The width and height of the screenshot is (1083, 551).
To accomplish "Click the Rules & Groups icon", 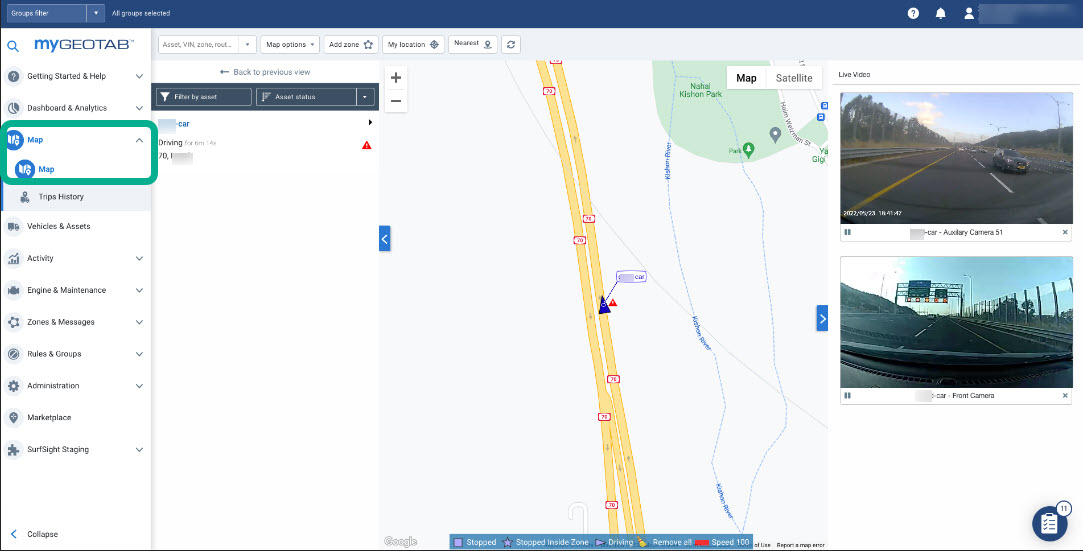I will click(14, 354).
